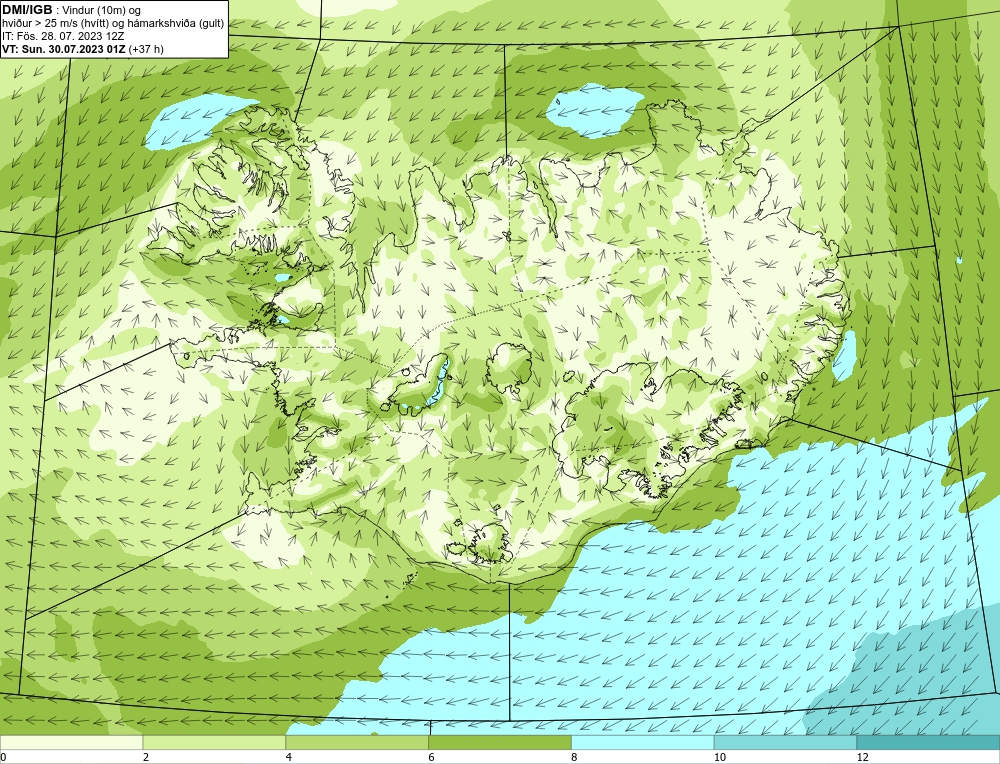Image resolution: width=1000 pixels, height=764 pixels.
Task: Click the legend scale label '0'
Action: tap(3, 757)
